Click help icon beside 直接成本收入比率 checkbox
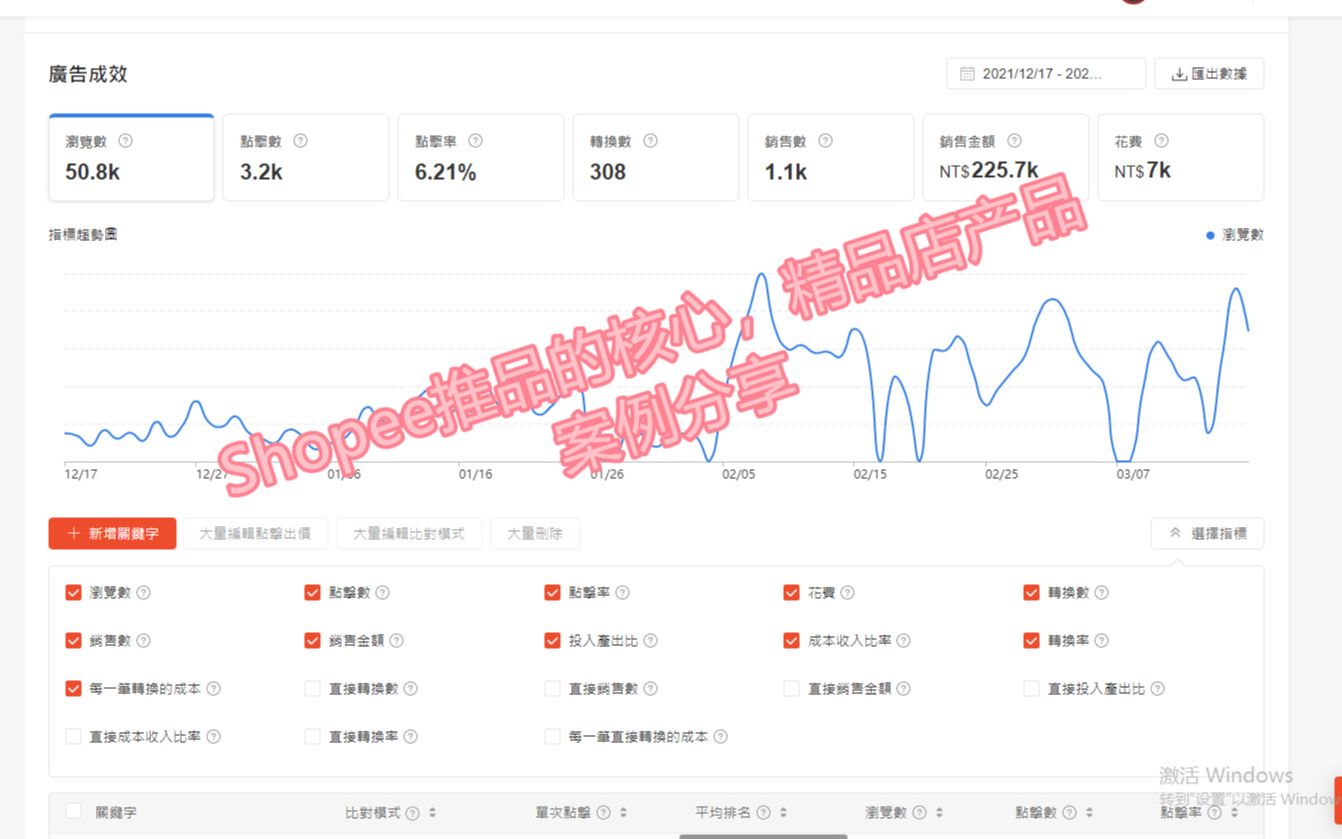The image size is (1342, 839). [x=213, y=737]
